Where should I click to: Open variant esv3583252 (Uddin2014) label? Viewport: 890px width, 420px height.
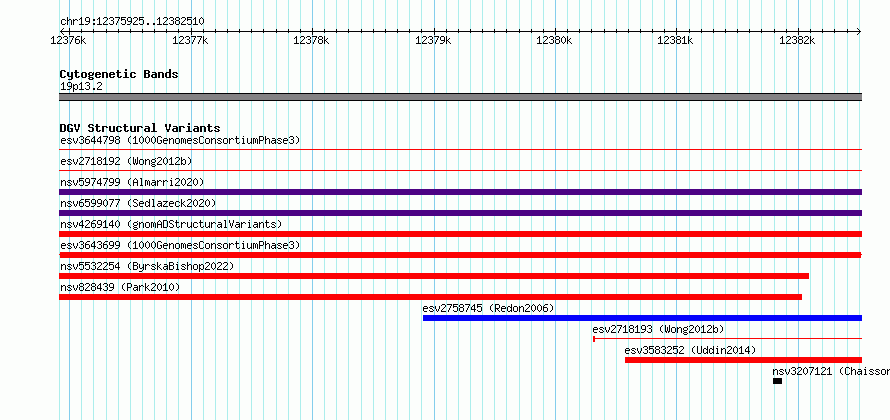pos(690,350)
